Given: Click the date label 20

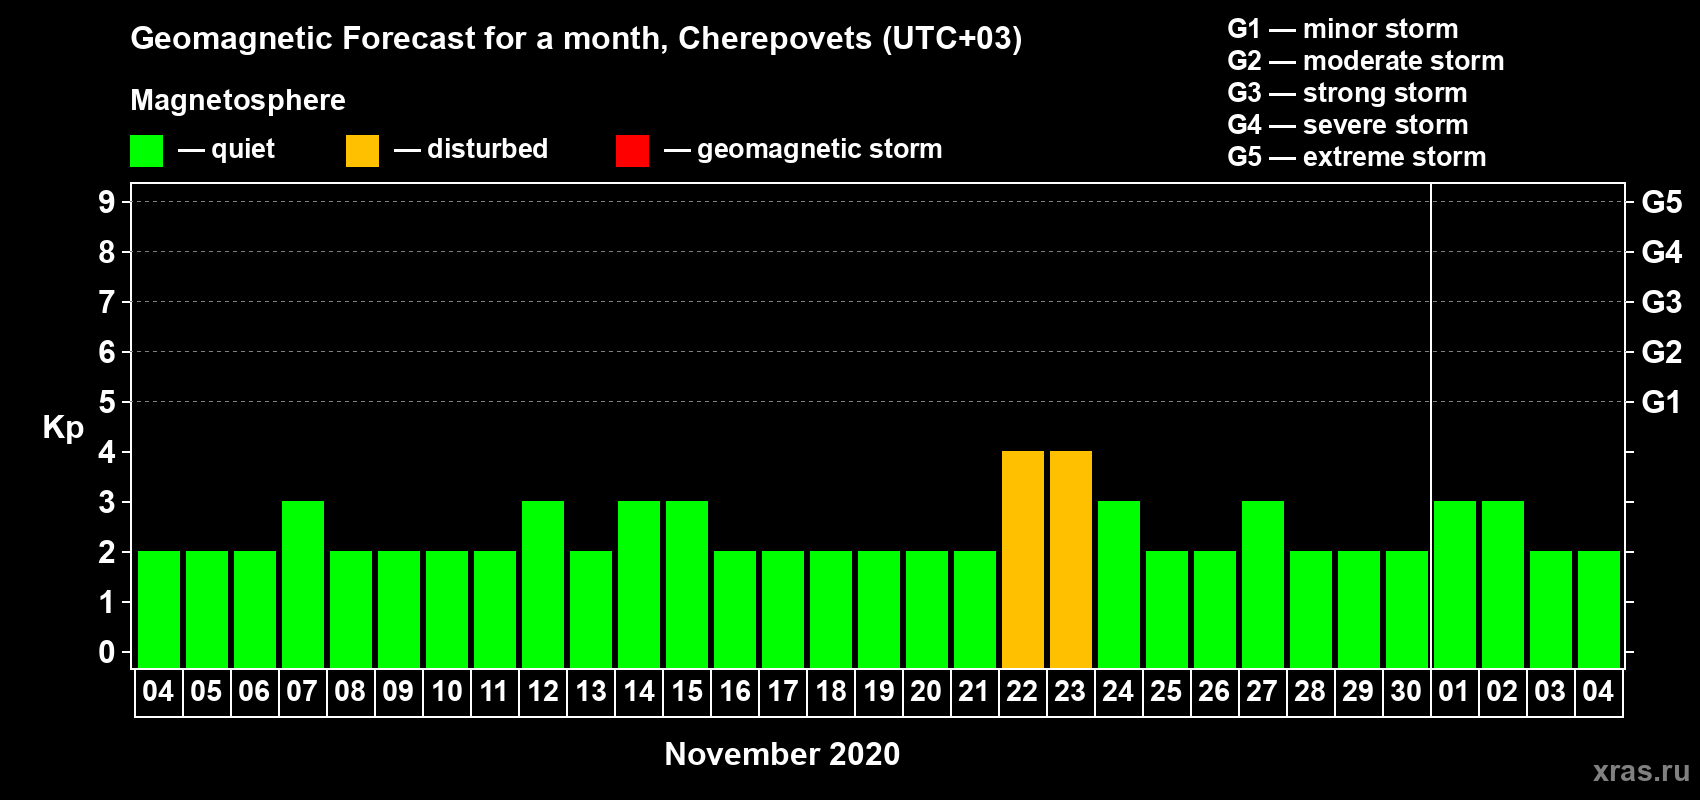Looking at the screenshot, I should [x=926, y=692].
